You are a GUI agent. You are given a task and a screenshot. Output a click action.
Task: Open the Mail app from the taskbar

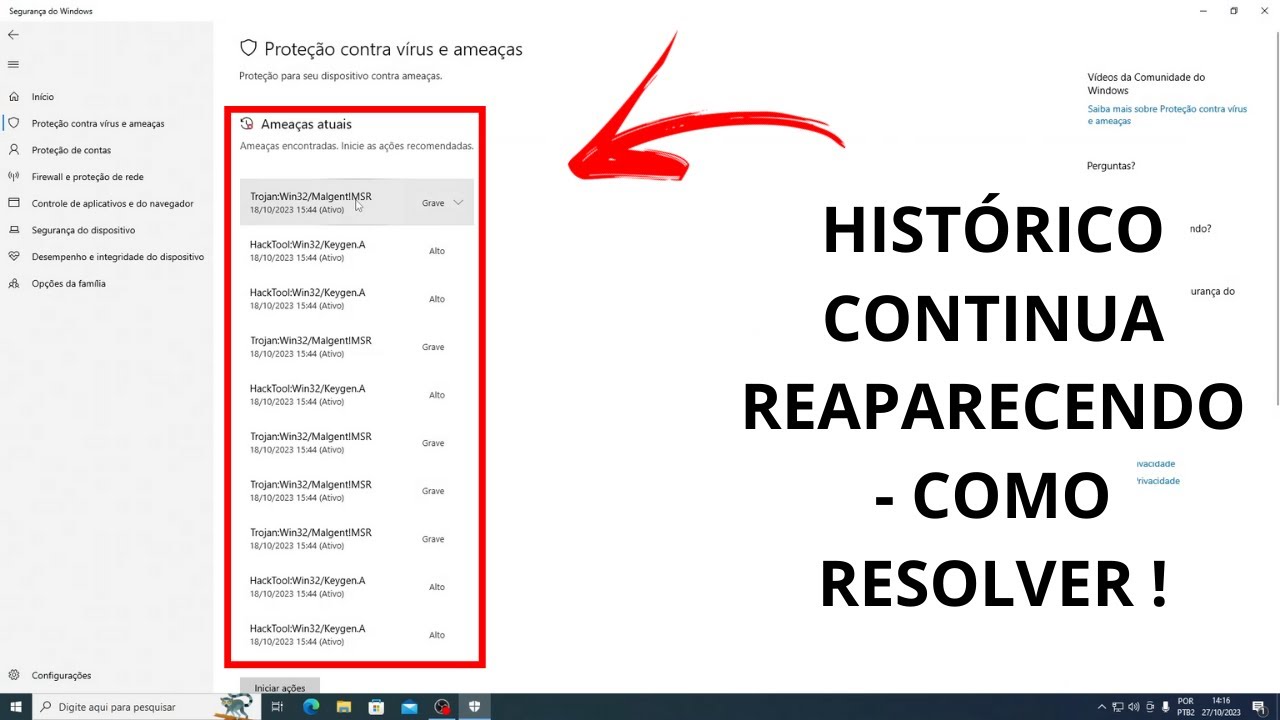click(x=409, y=707)
